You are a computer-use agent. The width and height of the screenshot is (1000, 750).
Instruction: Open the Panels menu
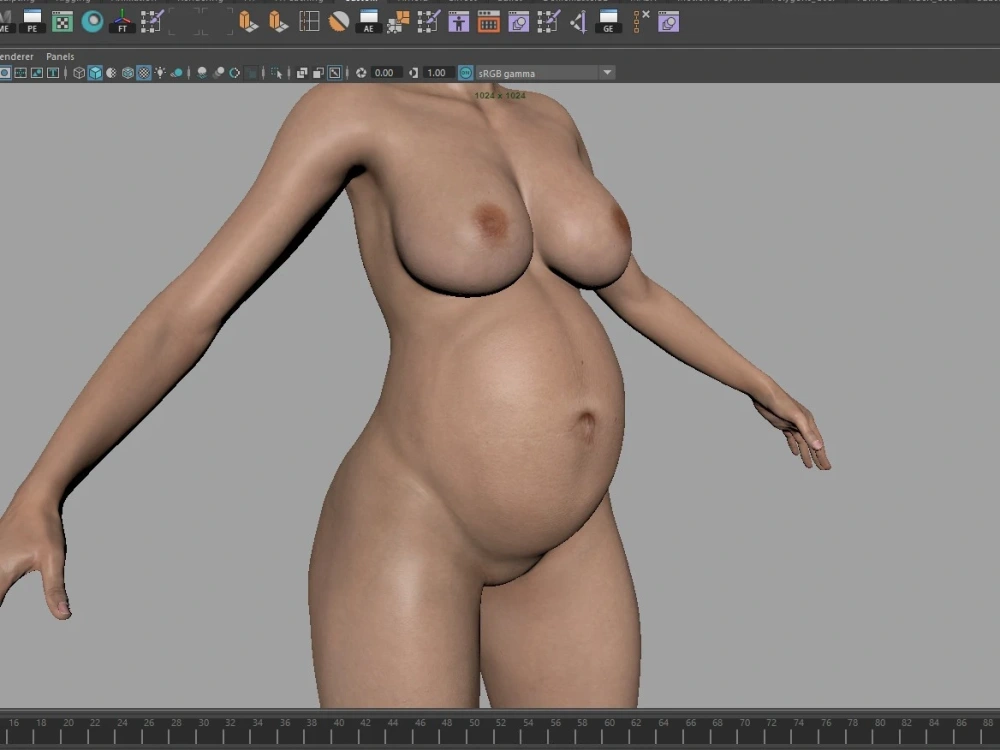tap(60, 56)
